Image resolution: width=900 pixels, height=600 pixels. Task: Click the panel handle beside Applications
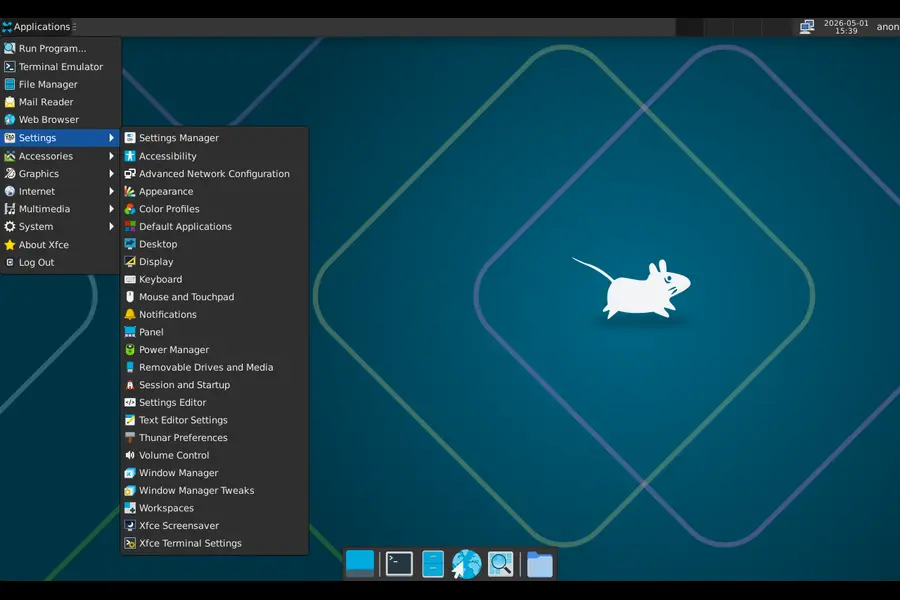click(x=74, y=26)
